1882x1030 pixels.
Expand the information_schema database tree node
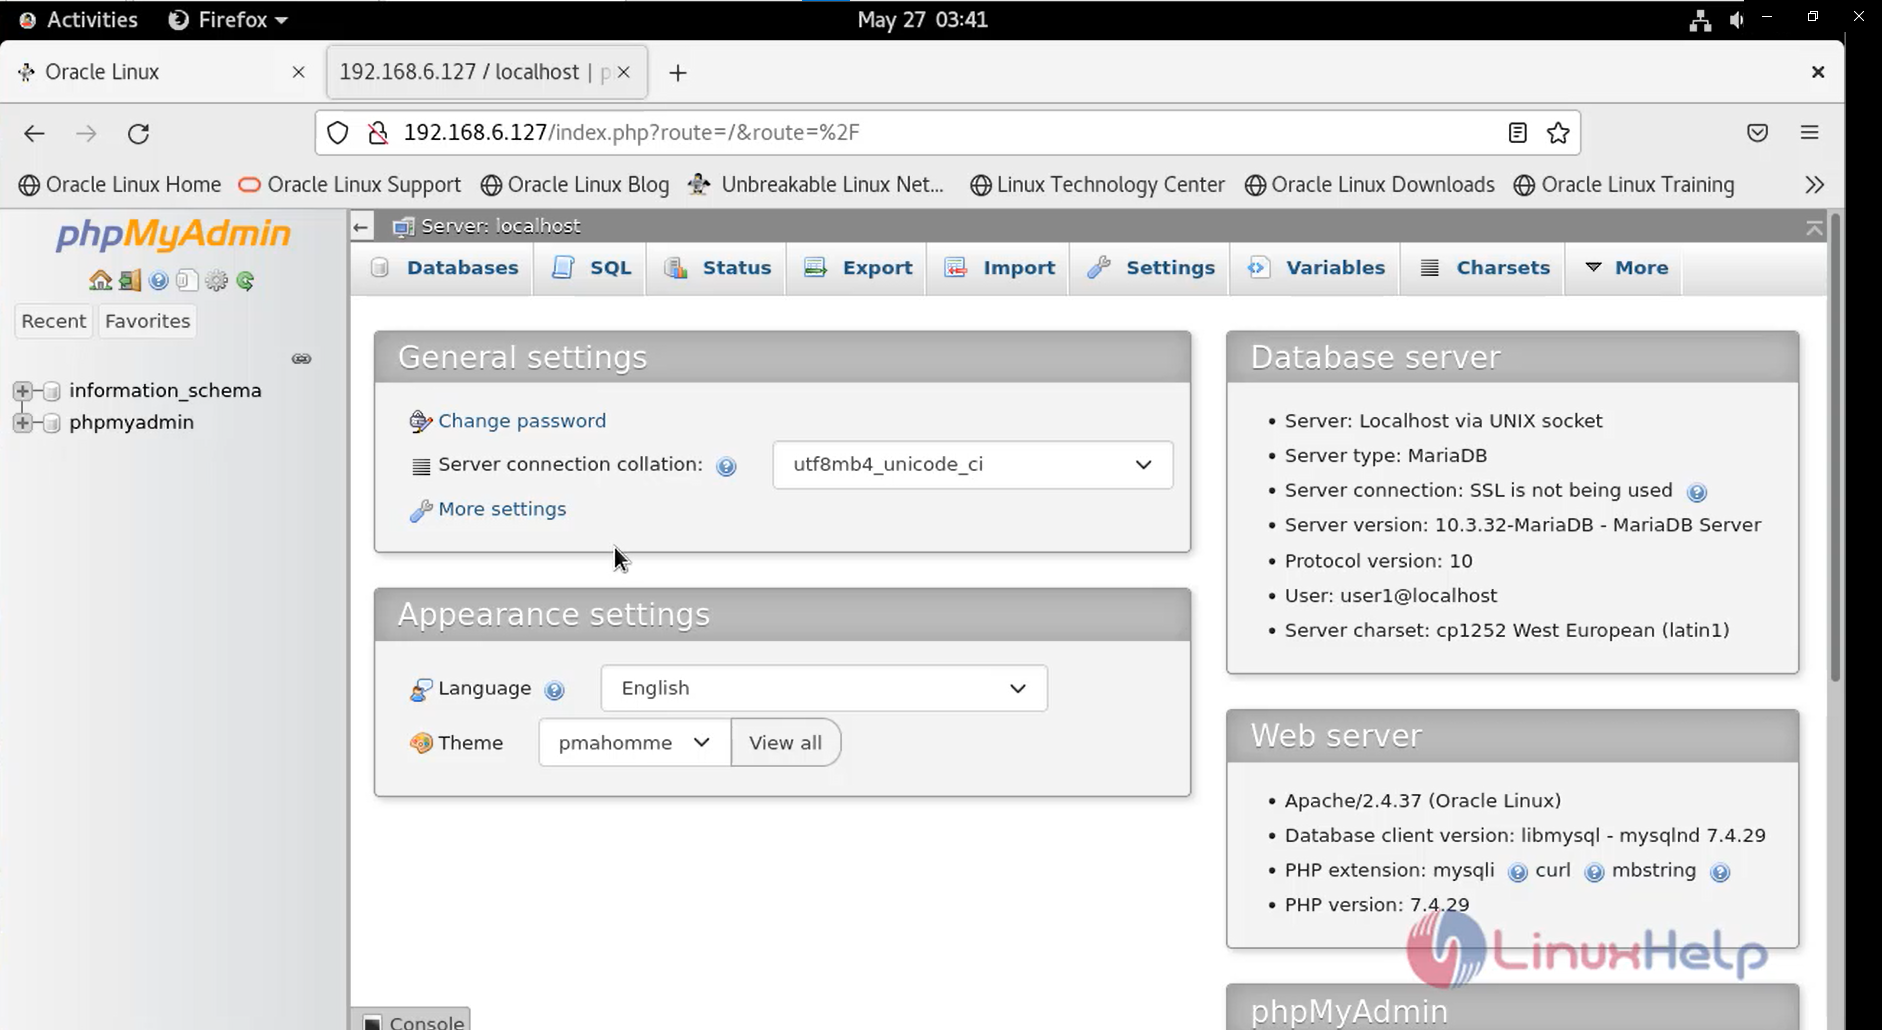point(22,391)
